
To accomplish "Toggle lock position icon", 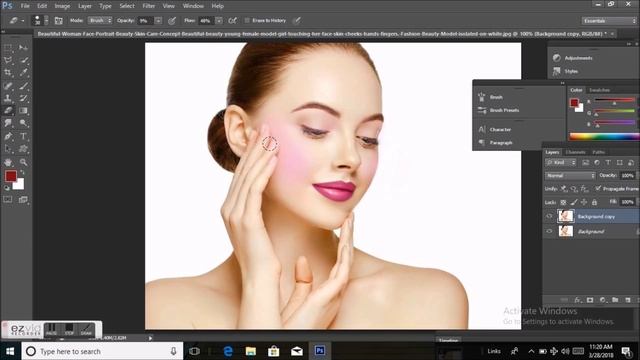I will [584, 202].
